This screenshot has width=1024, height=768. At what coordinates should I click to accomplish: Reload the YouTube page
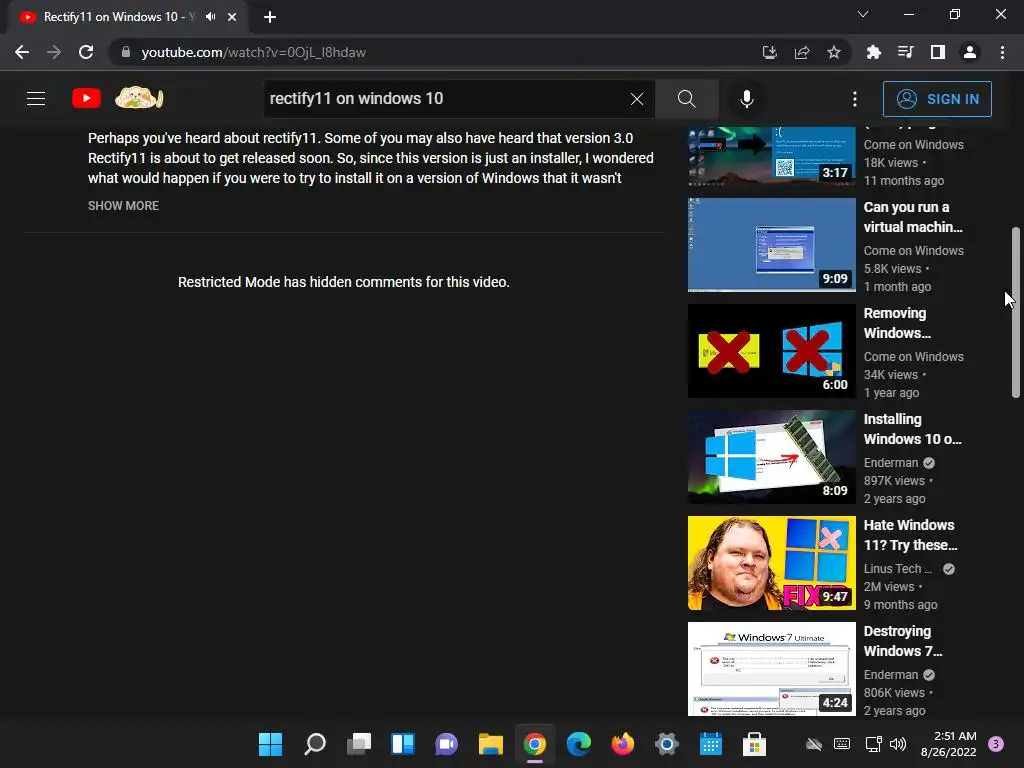coord(86,52)
